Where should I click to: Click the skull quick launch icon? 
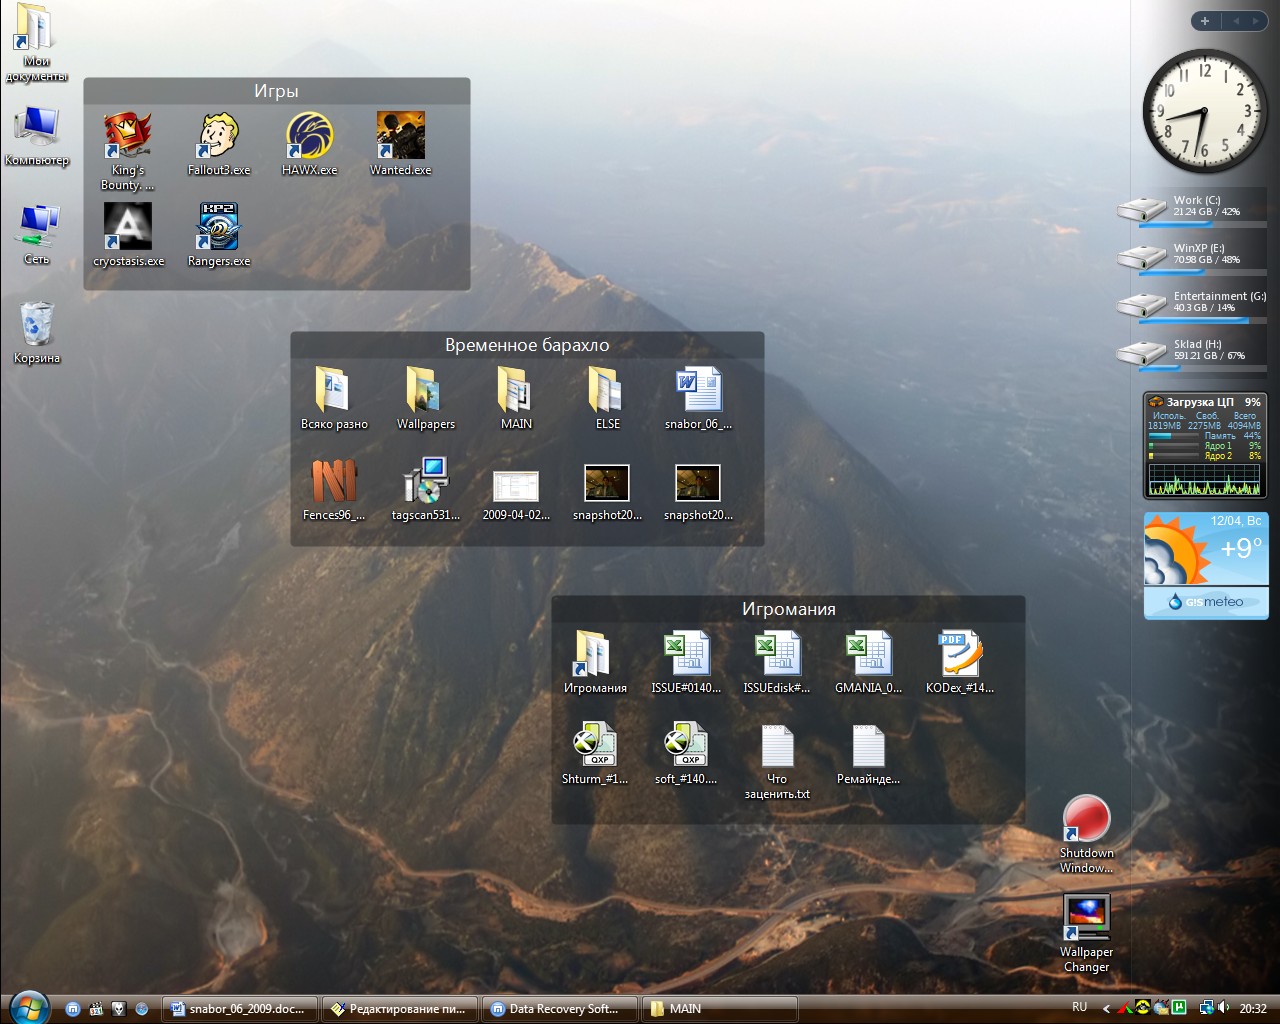(119, 1009)
